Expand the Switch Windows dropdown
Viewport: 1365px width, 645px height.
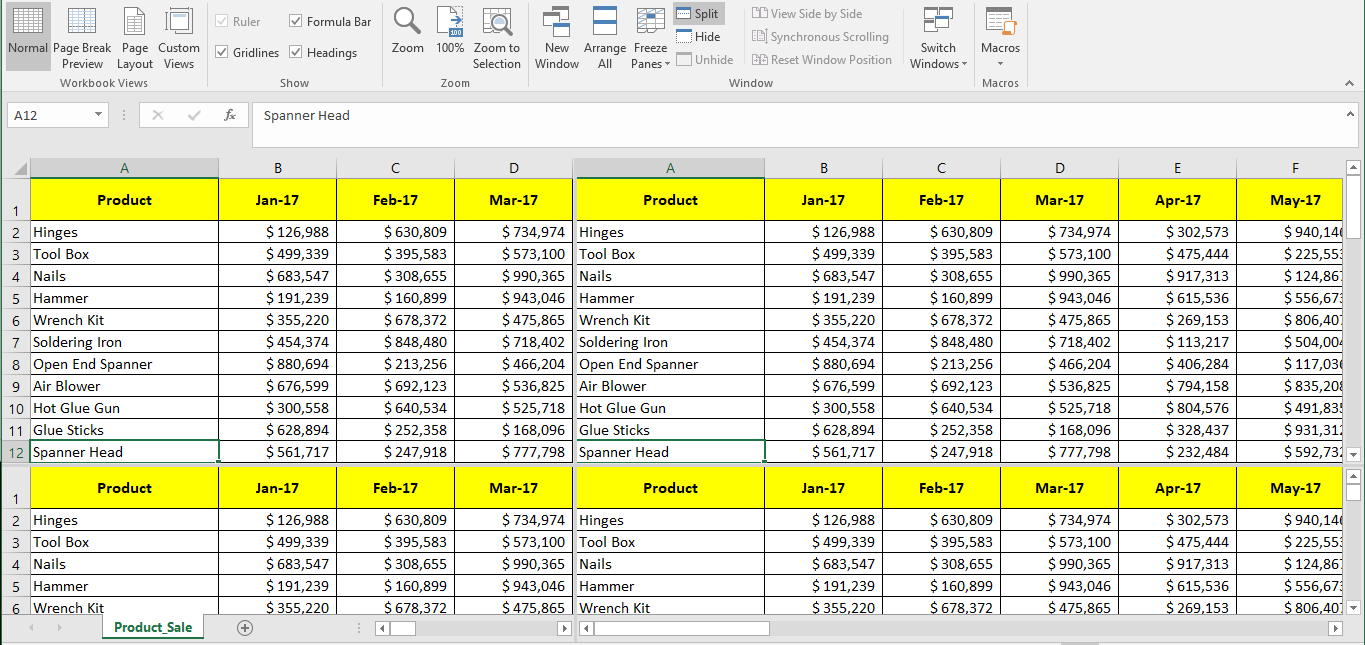click(938, 40)
